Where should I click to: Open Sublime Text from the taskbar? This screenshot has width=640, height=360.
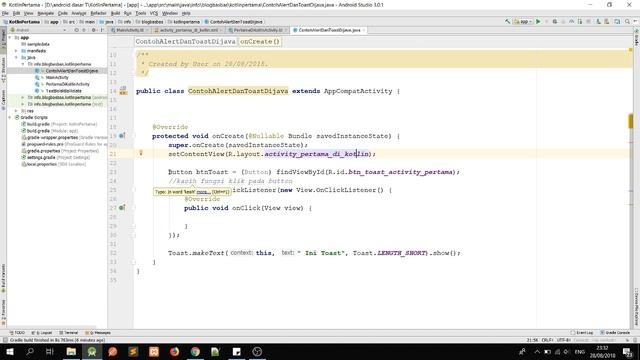133,351
